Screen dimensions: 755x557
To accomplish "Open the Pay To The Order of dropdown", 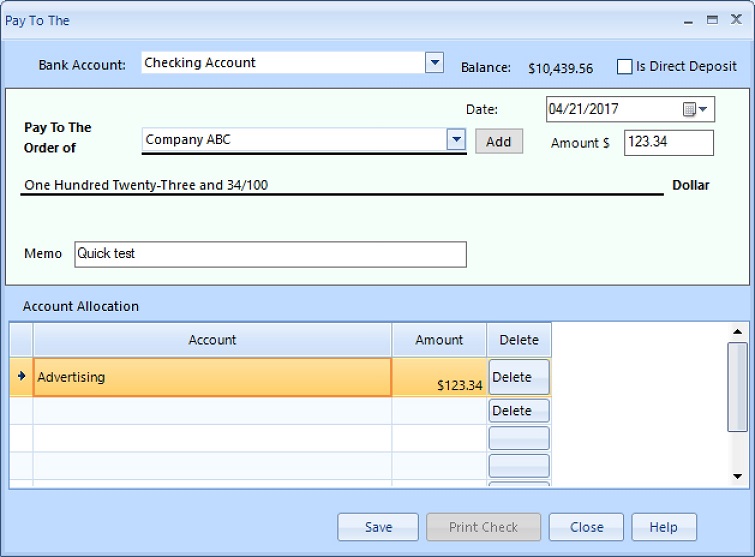I will coord(456,140).
